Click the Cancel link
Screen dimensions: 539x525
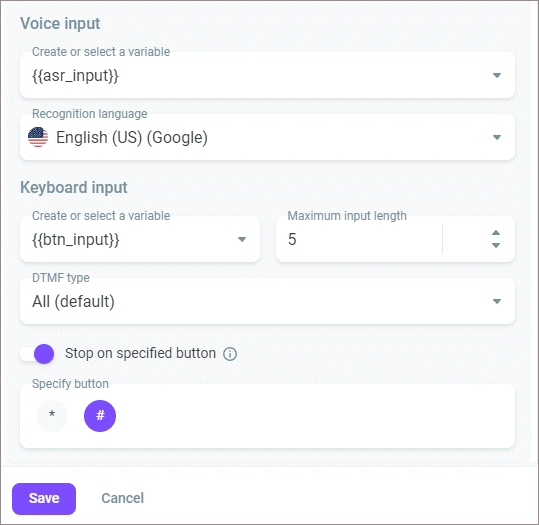tap(123, 498)
